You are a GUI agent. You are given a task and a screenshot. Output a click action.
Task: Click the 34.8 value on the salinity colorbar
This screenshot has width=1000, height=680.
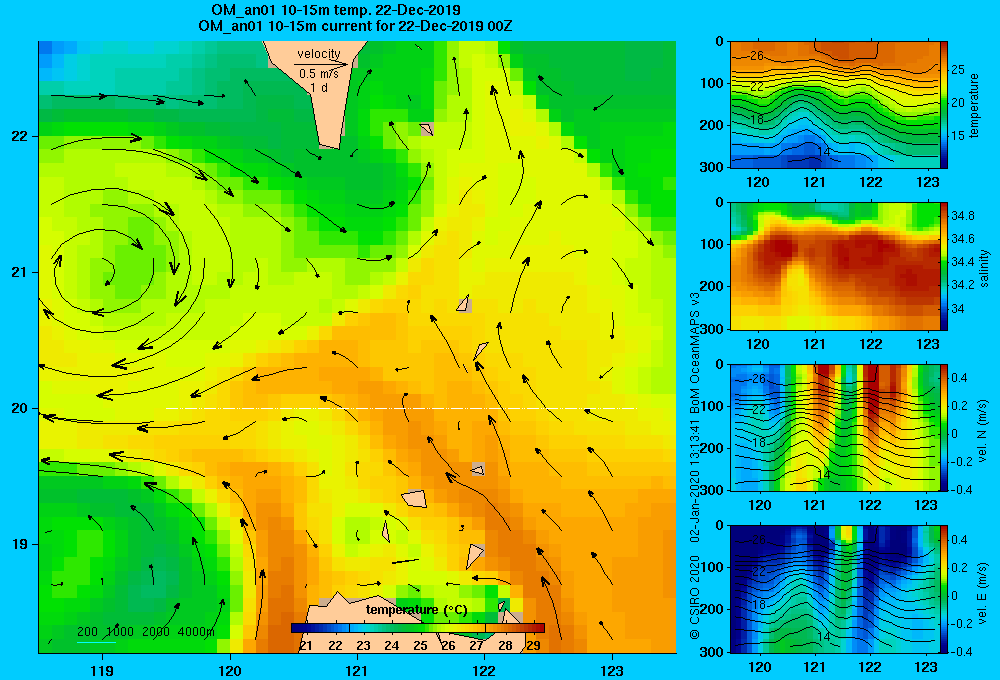pos(962,216)
